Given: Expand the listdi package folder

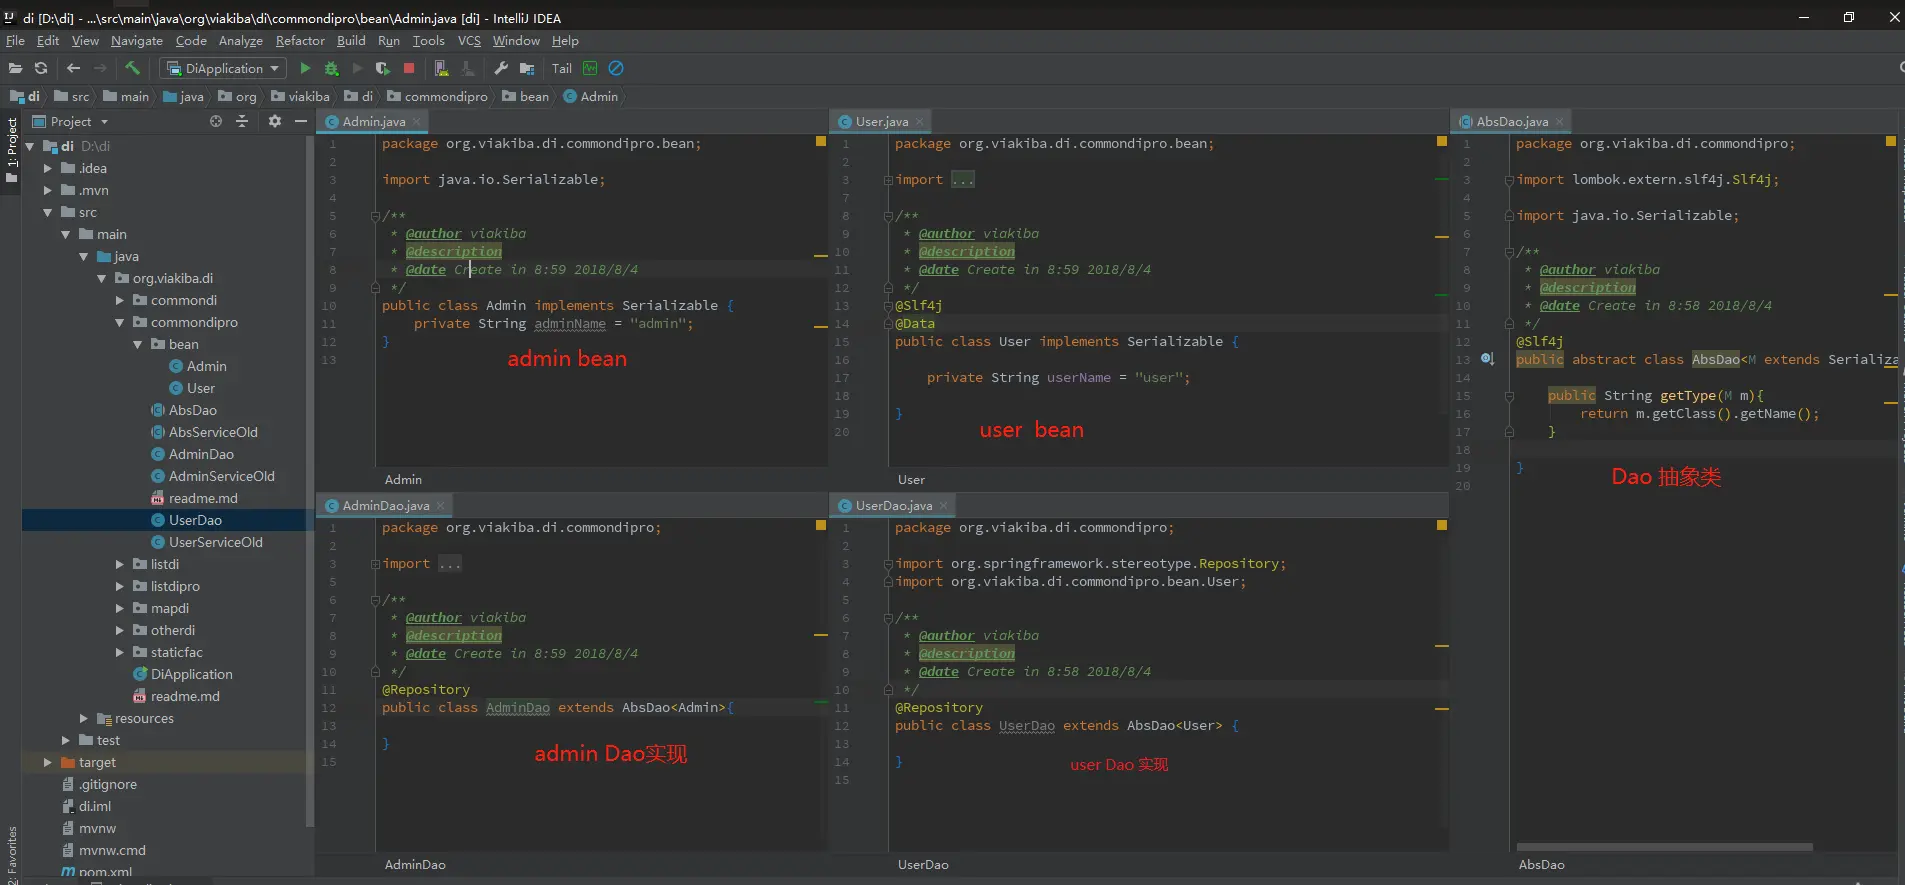Looking at the screenshot, I should point(120,564).
